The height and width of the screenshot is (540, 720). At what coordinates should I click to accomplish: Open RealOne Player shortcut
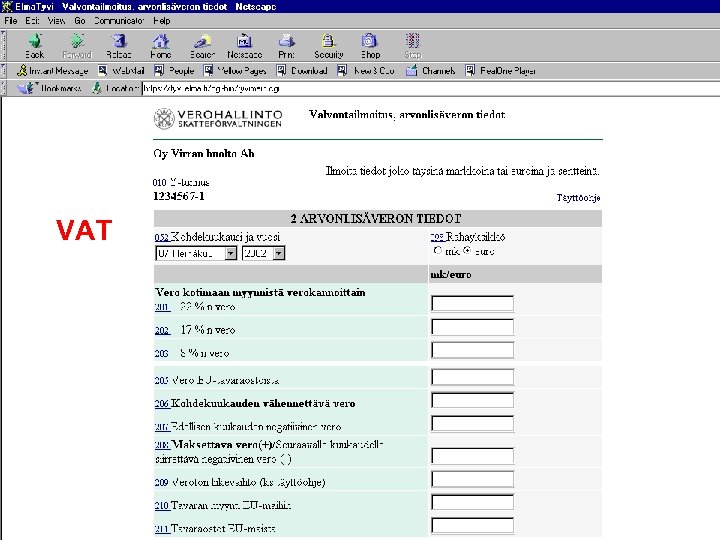[501, 71]
